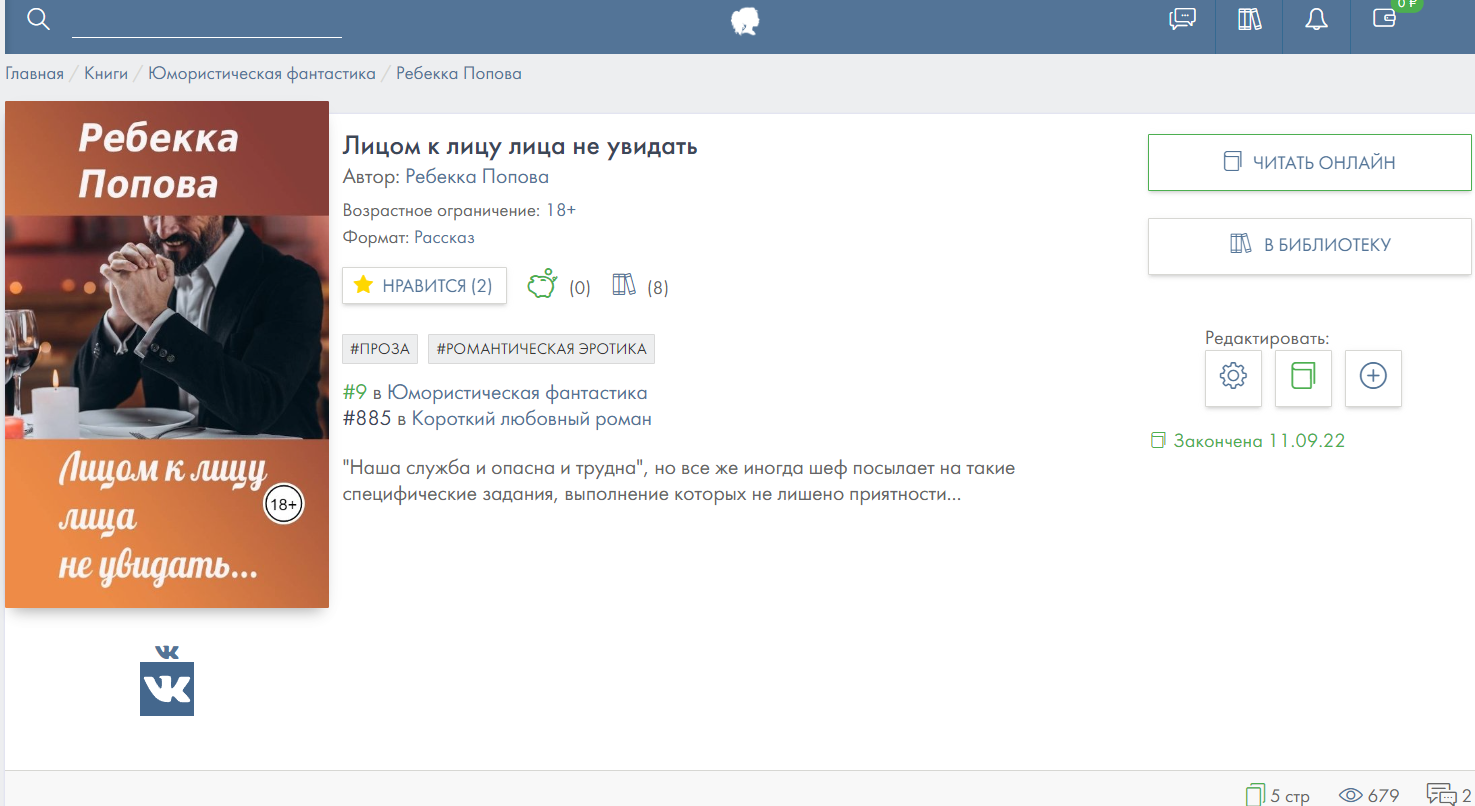Open author link Ребекка Попова
The height and width of the screenshot is (806, 1475).
[x=476, y=177]
